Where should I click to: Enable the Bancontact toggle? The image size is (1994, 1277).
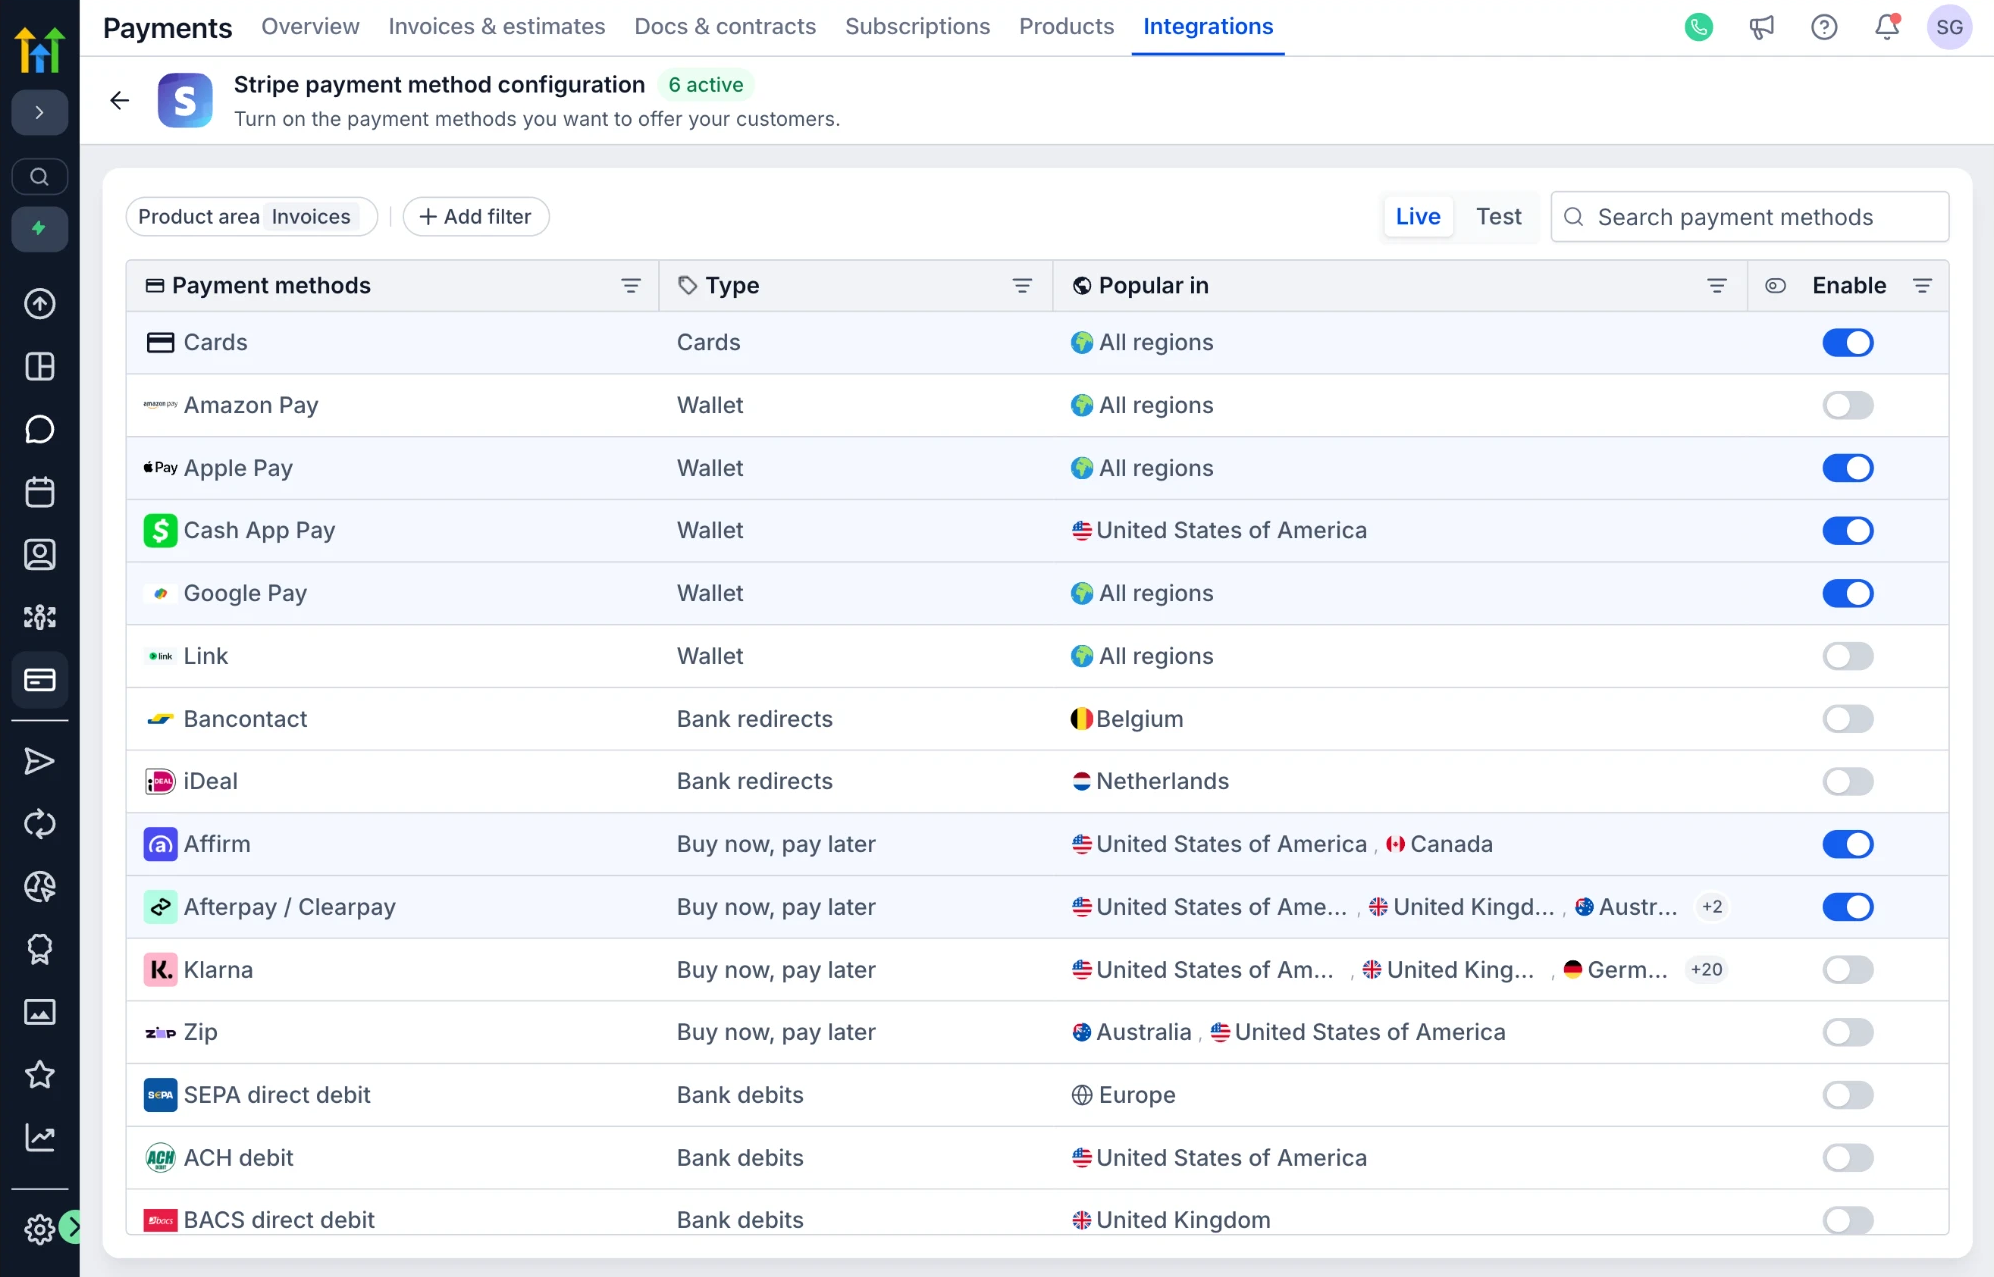pos(1847,719)
